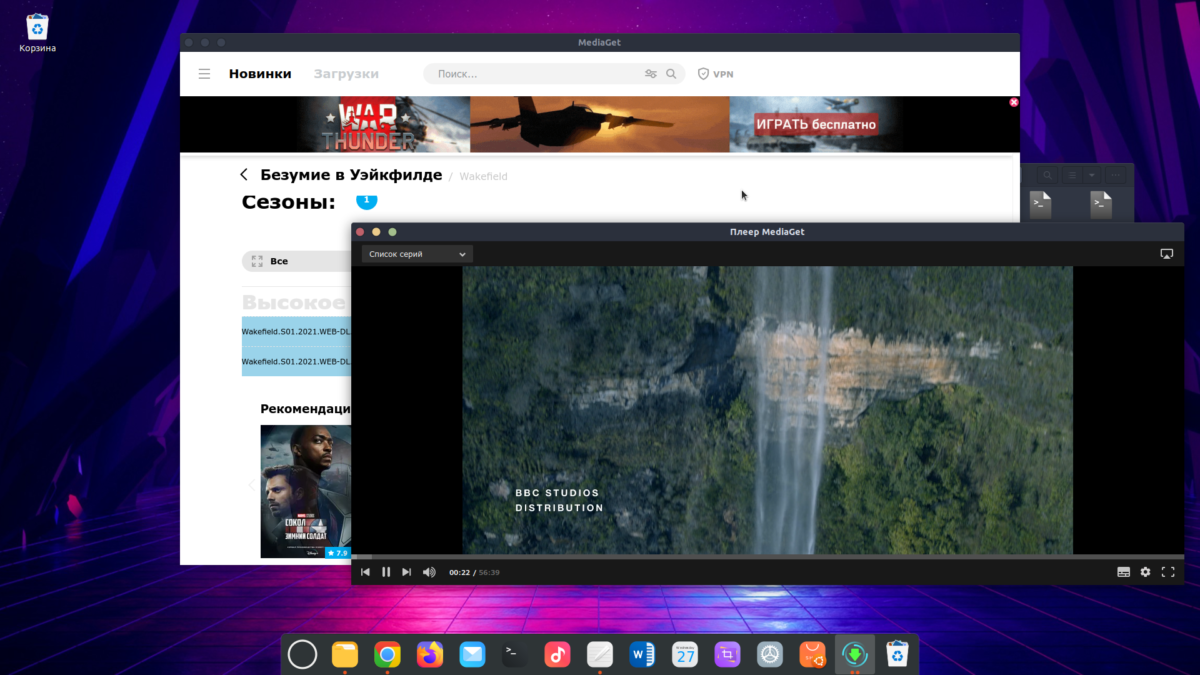1200x675 pixels.
Task: Skip to previous episode in player
Action: [x=365, y=572]
